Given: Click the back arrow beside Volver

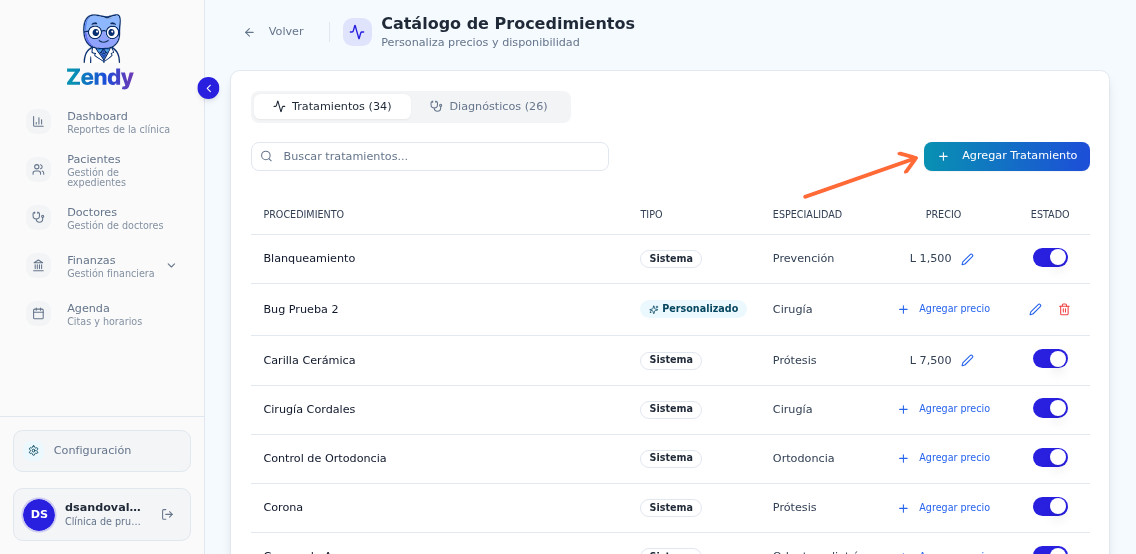Looking at the screenshot, I should click(249, 32).
